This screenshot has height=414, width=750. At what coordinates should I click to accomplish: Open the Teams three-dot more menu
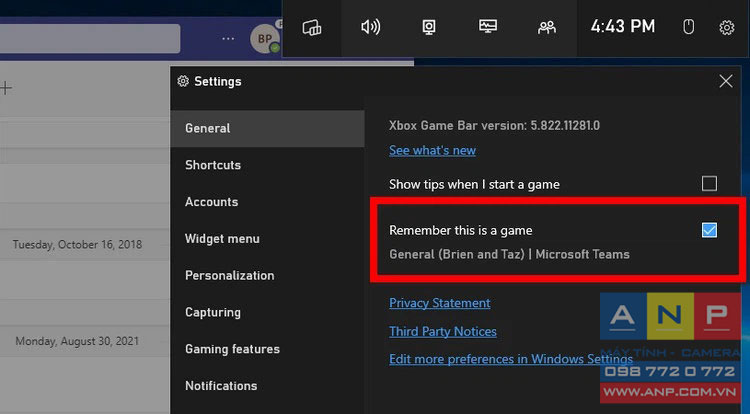coord(228,39)
